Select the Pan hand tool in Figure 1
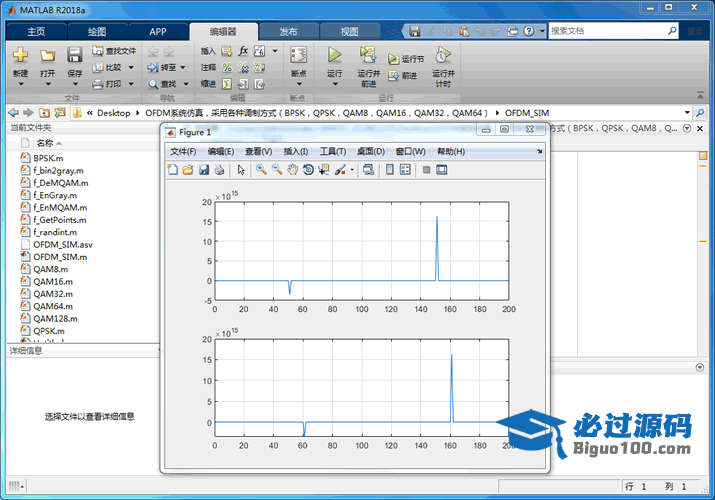This screenshot has height=500, width=715. (x=293, y=170)
